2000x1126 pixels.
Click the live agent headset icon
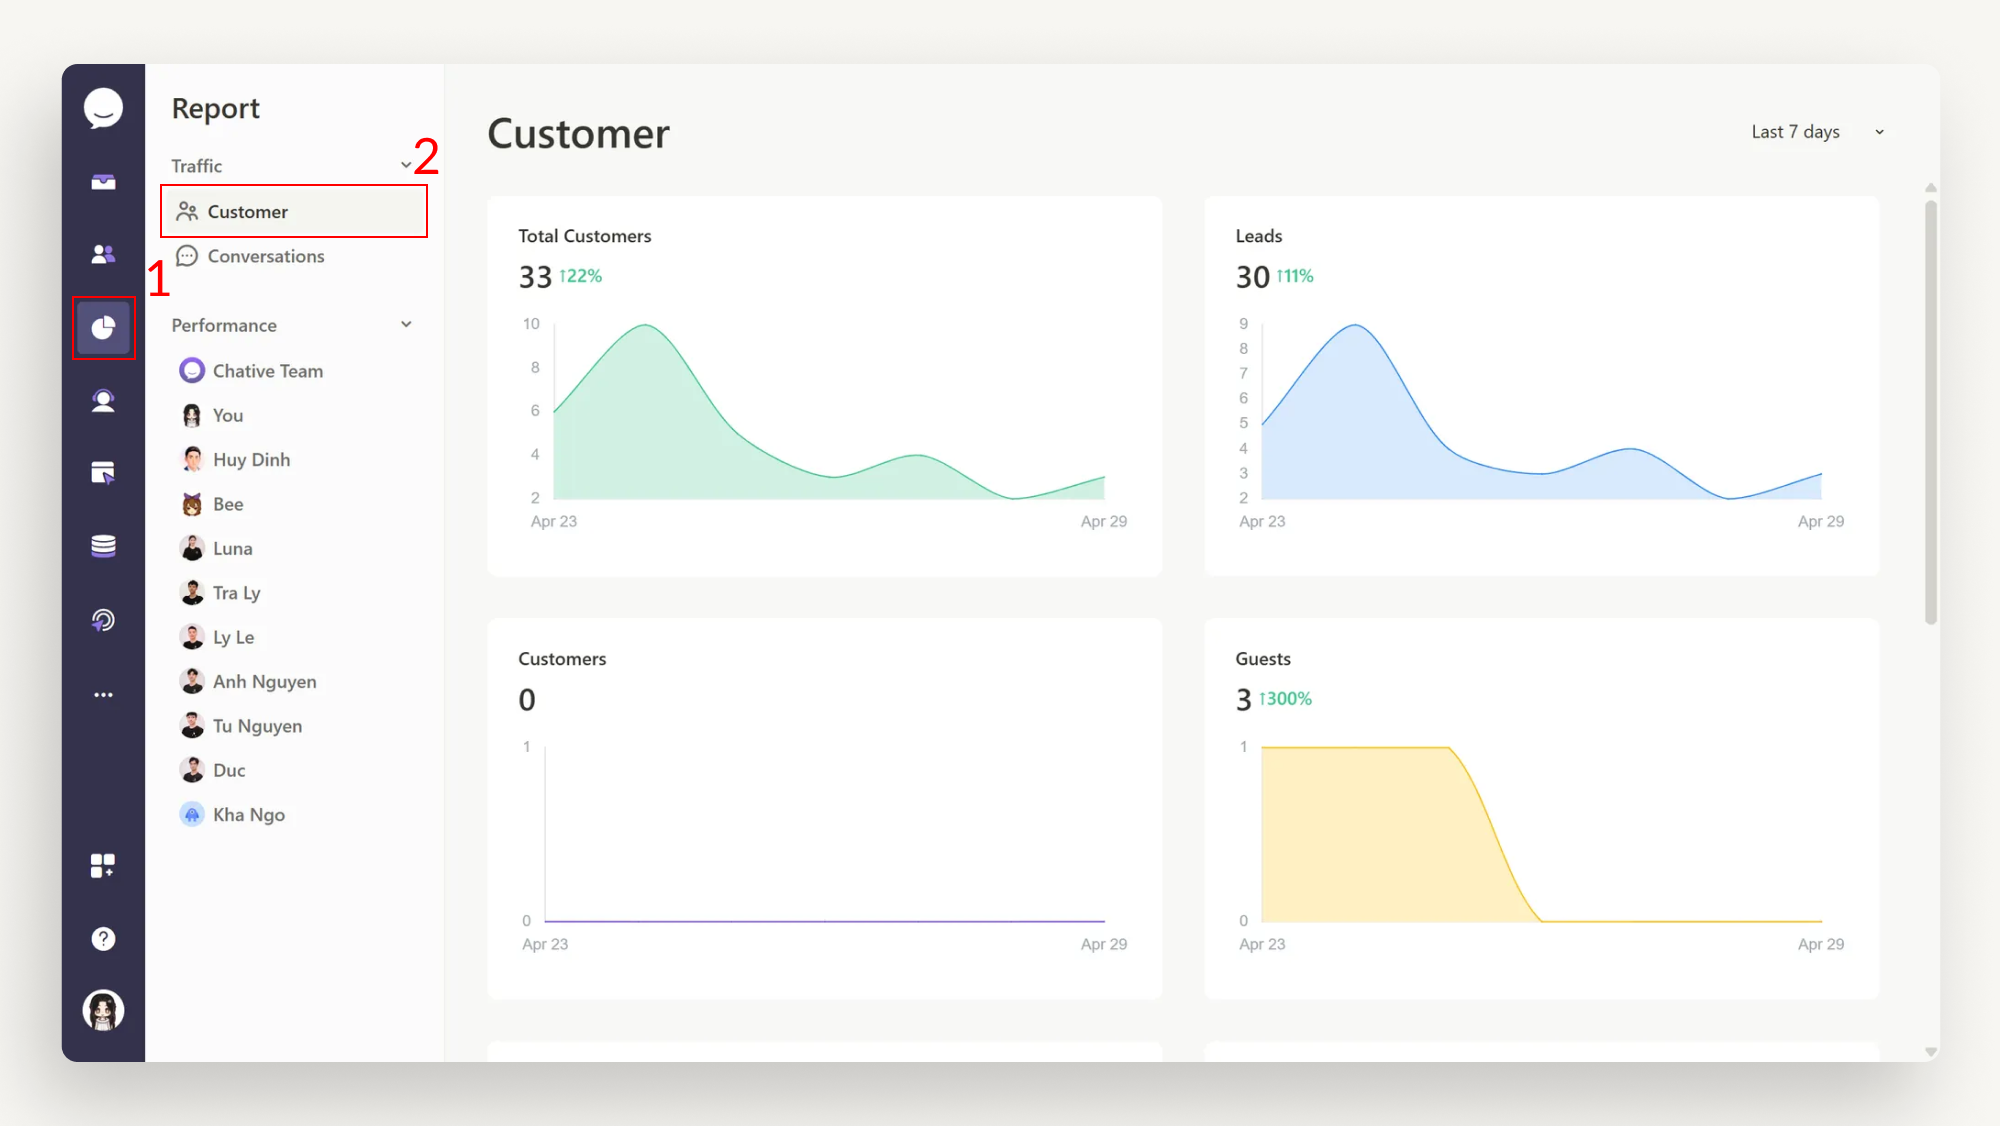point(104,400)
